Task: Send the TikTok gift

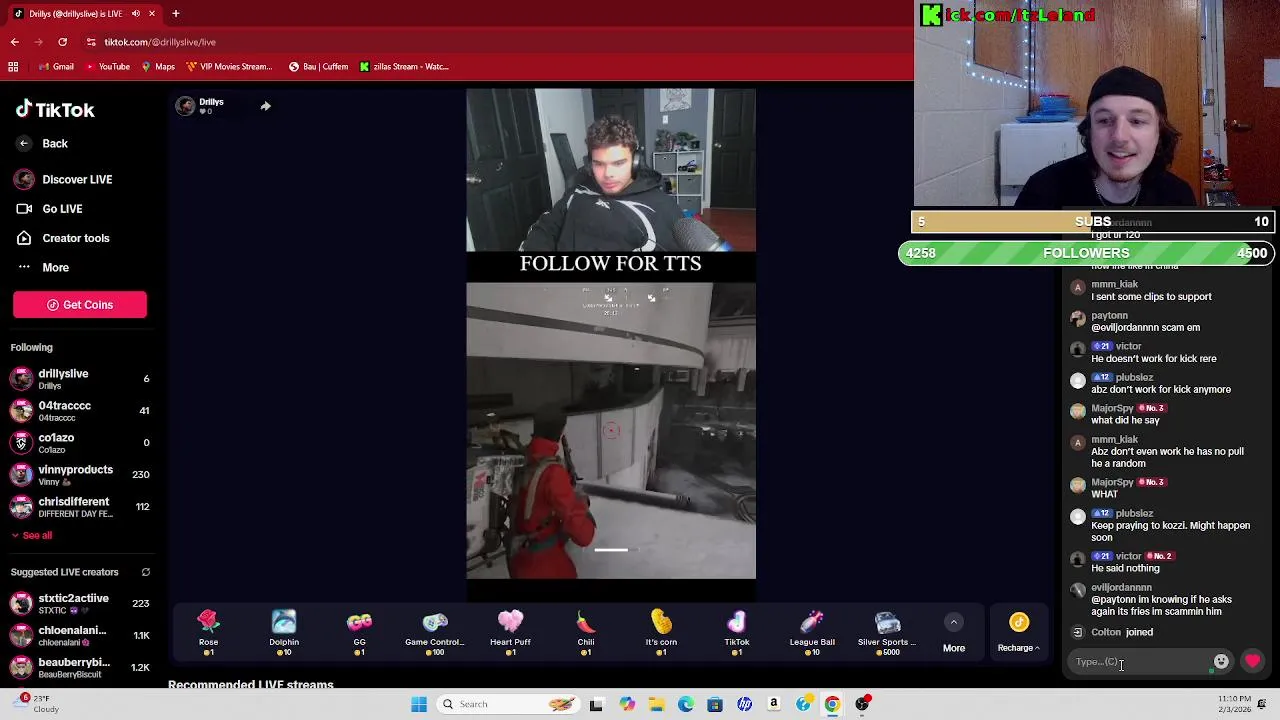Action: [737, 633]
